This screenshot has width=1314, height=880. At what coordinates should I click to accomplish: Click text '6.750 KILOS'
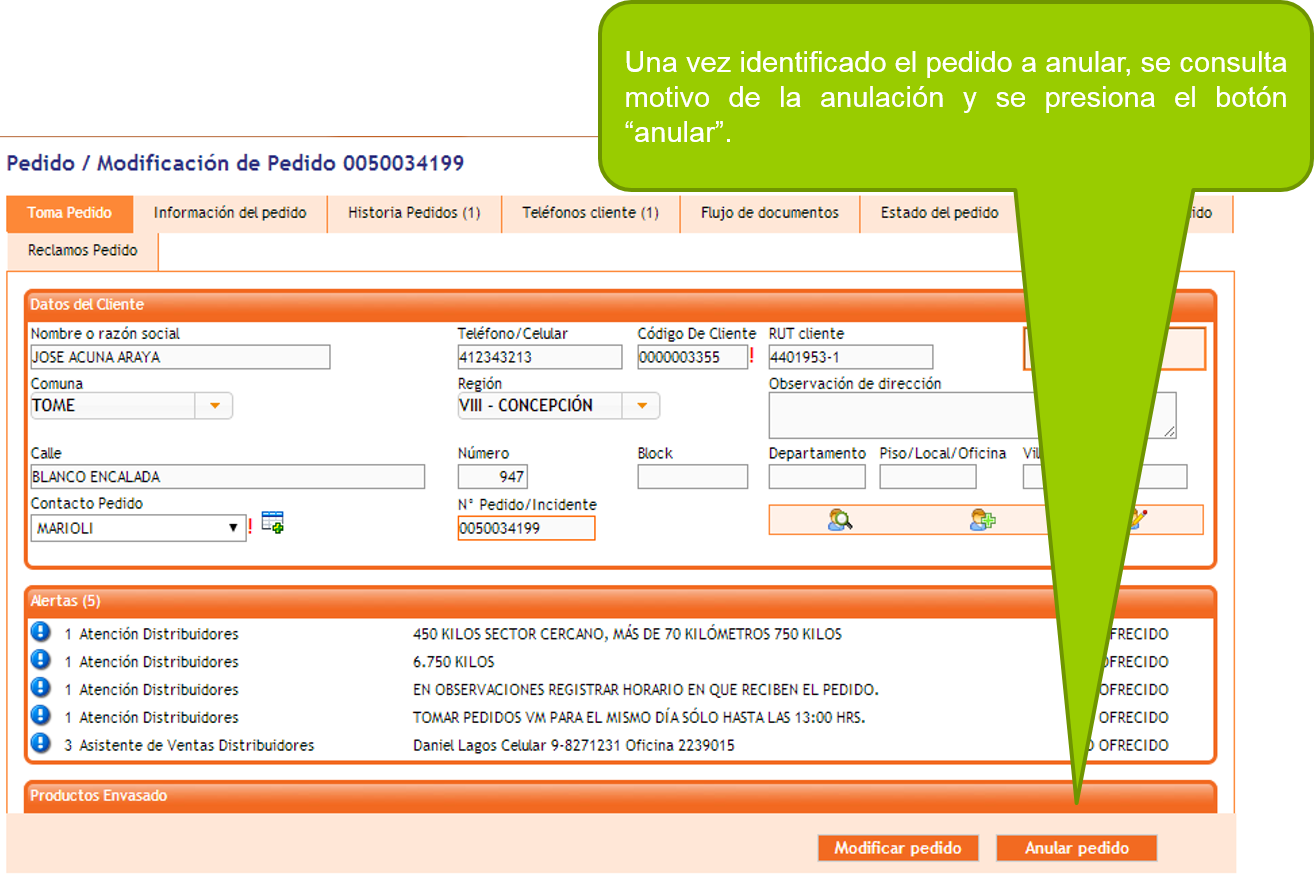(x=453, y=662)
